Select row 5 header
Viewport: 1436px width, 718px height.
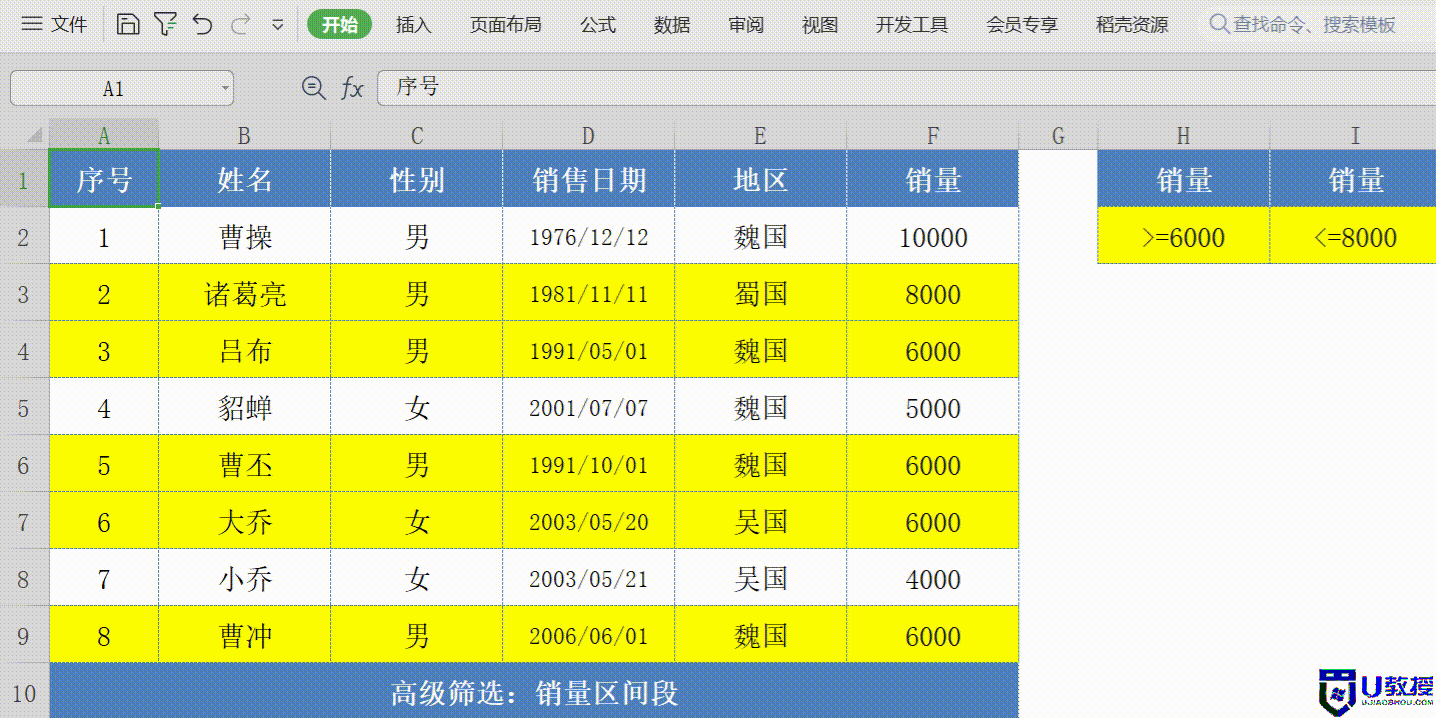pos(24,408)
